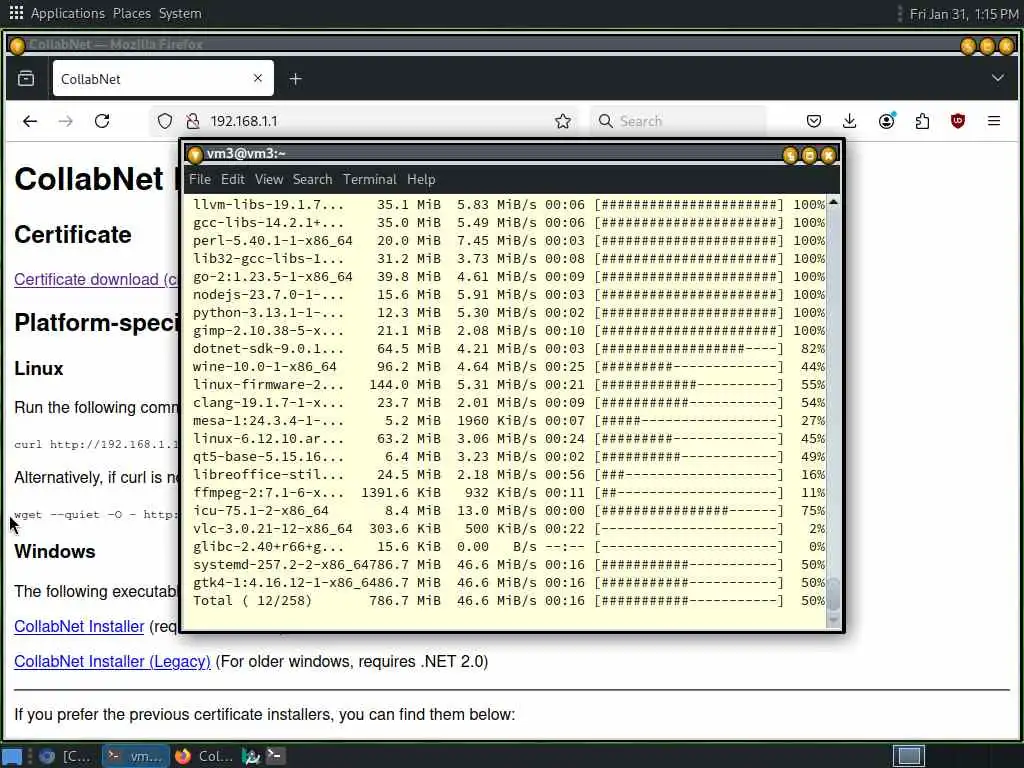
Task: Open the Pocket save icon
Action: [814, 121]
